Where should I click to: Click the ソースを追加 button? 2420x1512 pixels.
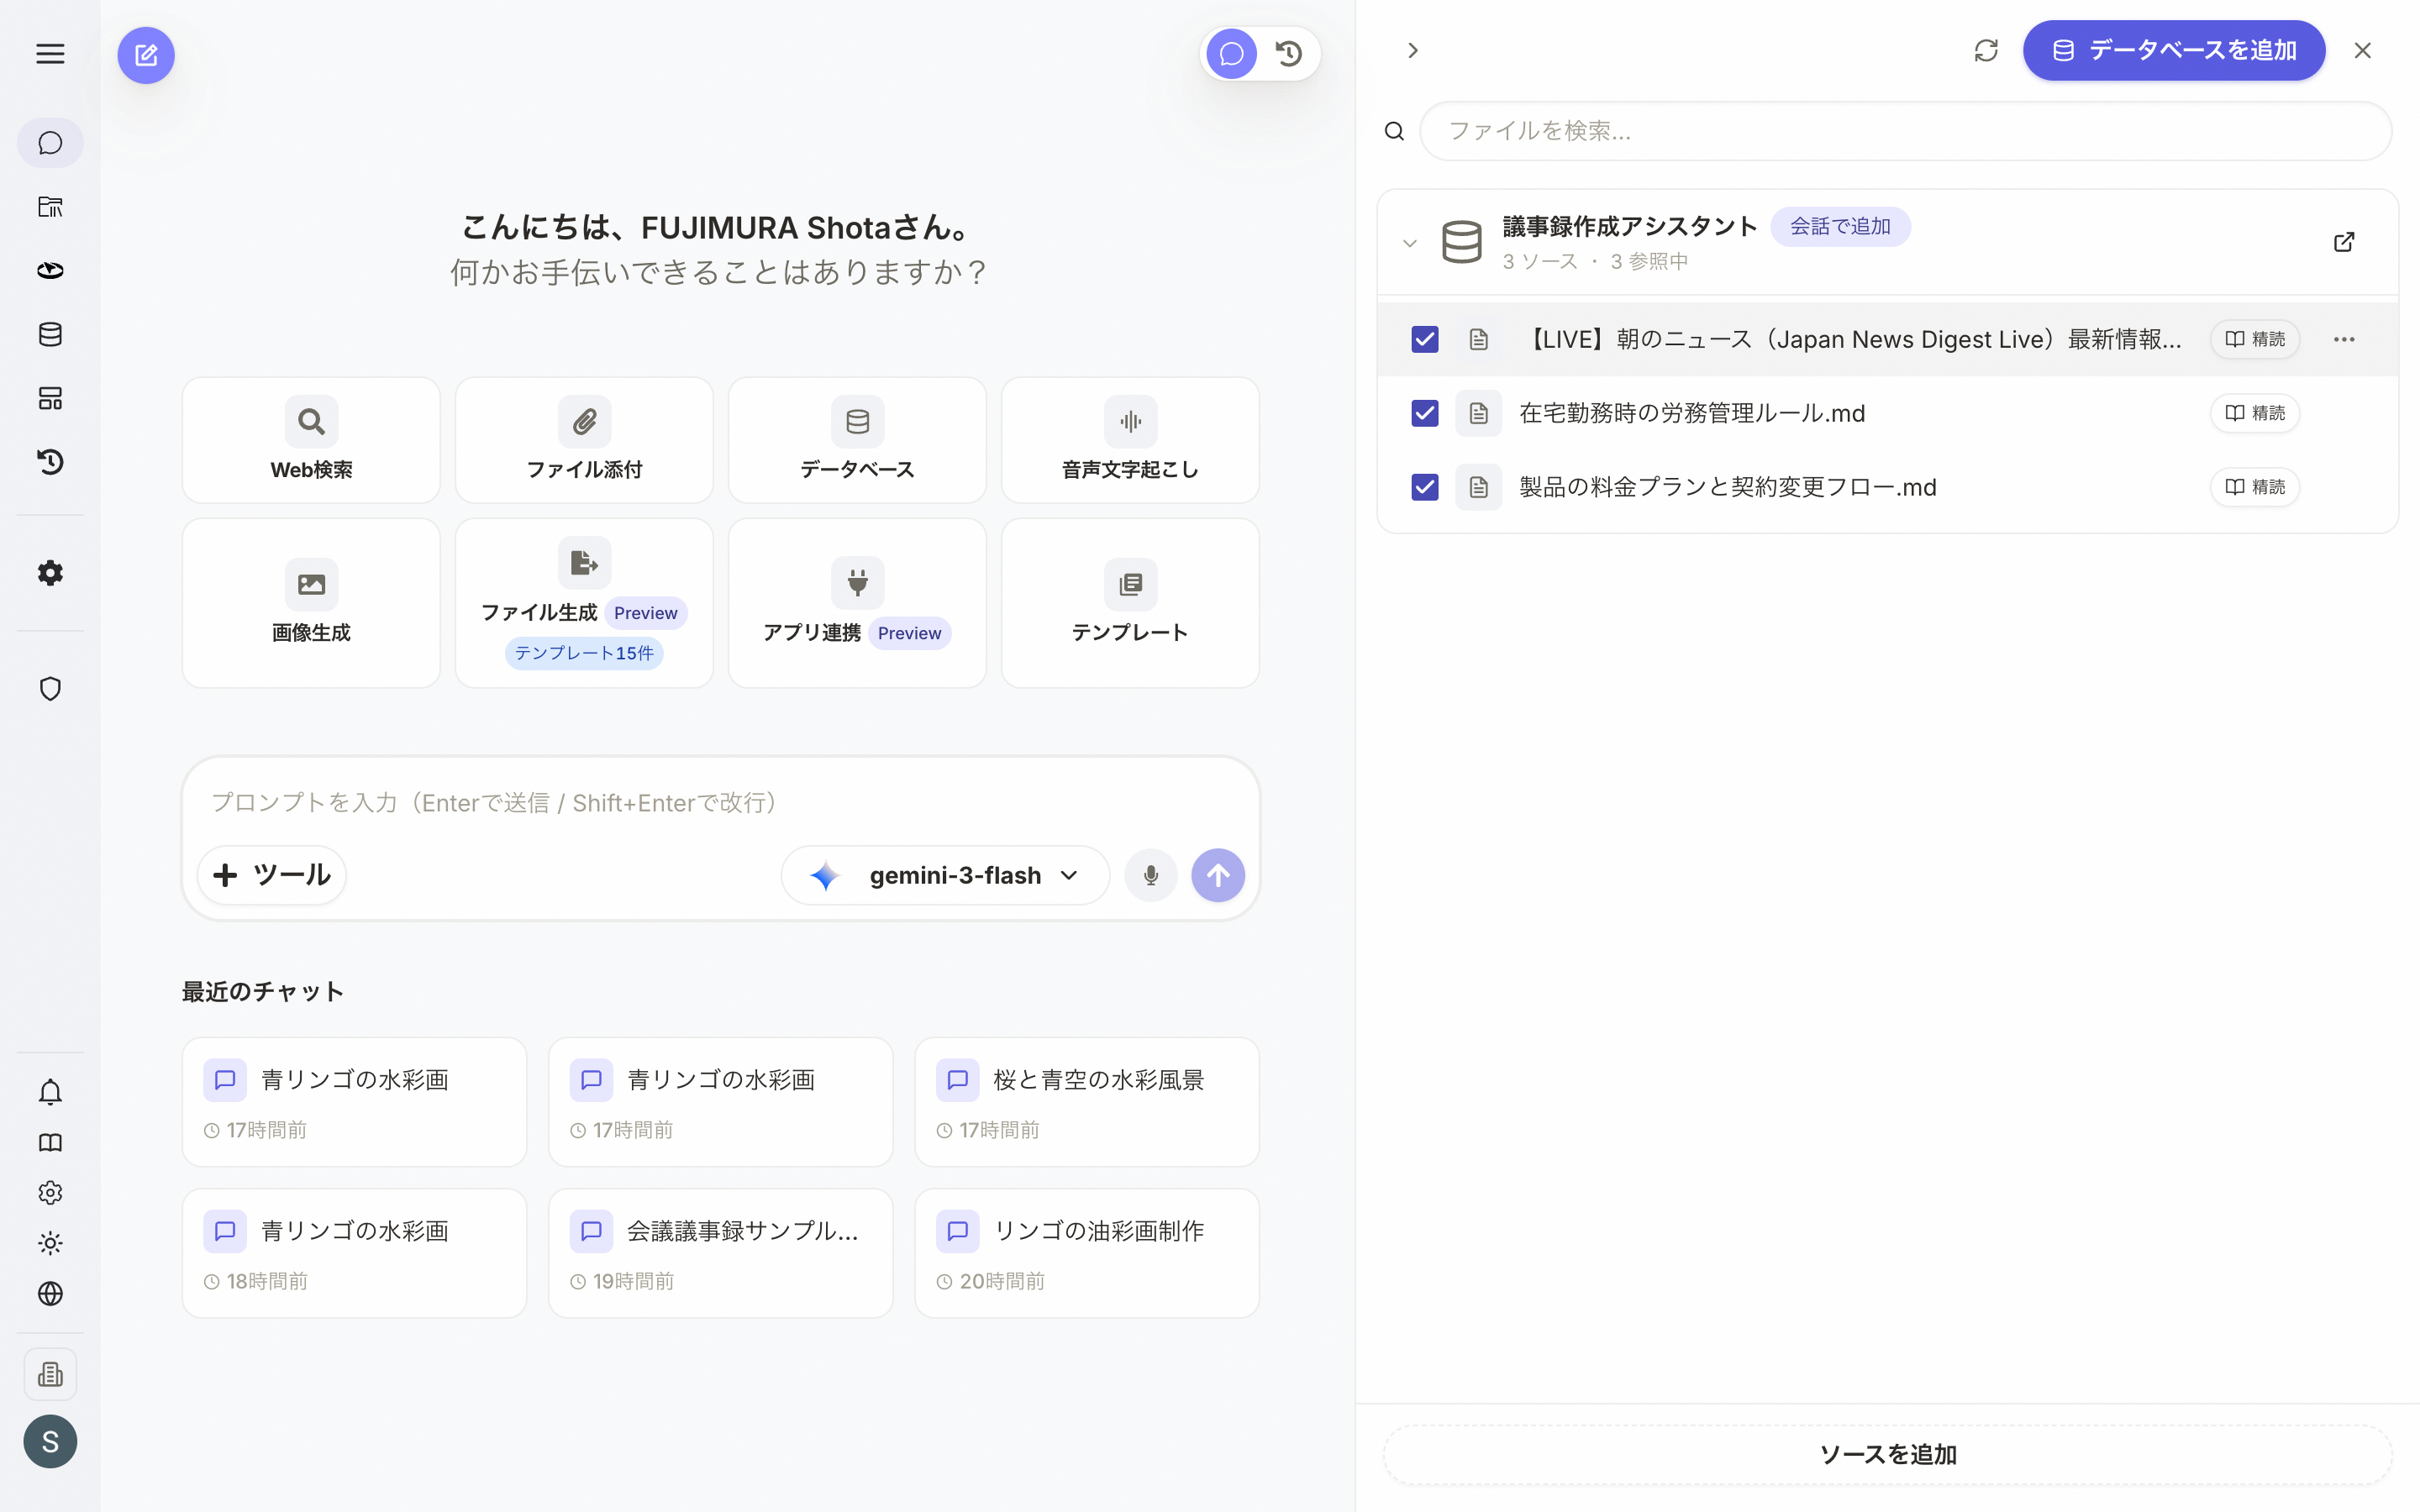click(x=1887, y=1455)
